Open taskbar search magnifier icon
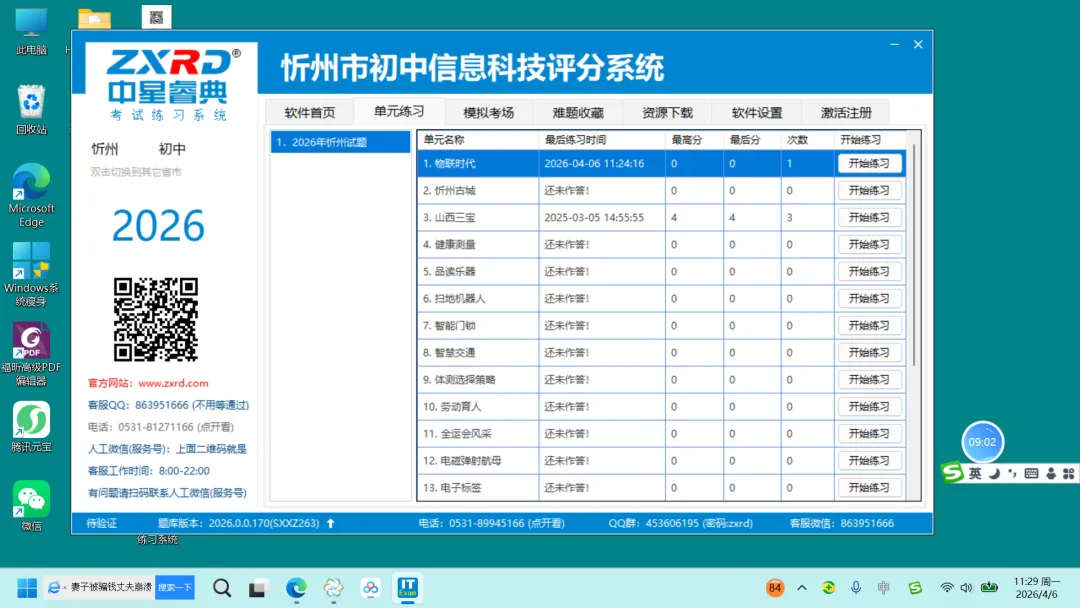 [x=222, y=588]
